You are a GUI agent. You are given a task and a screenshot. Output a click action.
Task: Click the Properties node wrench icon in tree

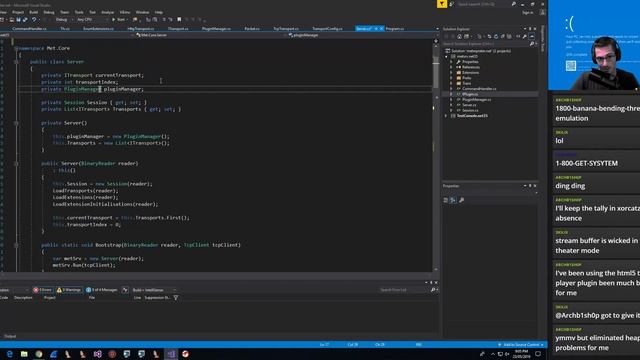458,62
